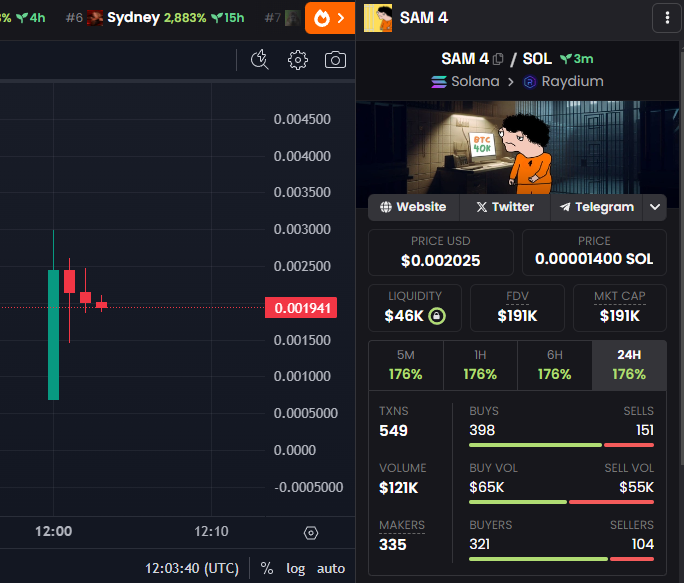Open the chart quick search indicator icon
Image resolution: width=684 pixels, height=583 pixels.
pos(260,60)
